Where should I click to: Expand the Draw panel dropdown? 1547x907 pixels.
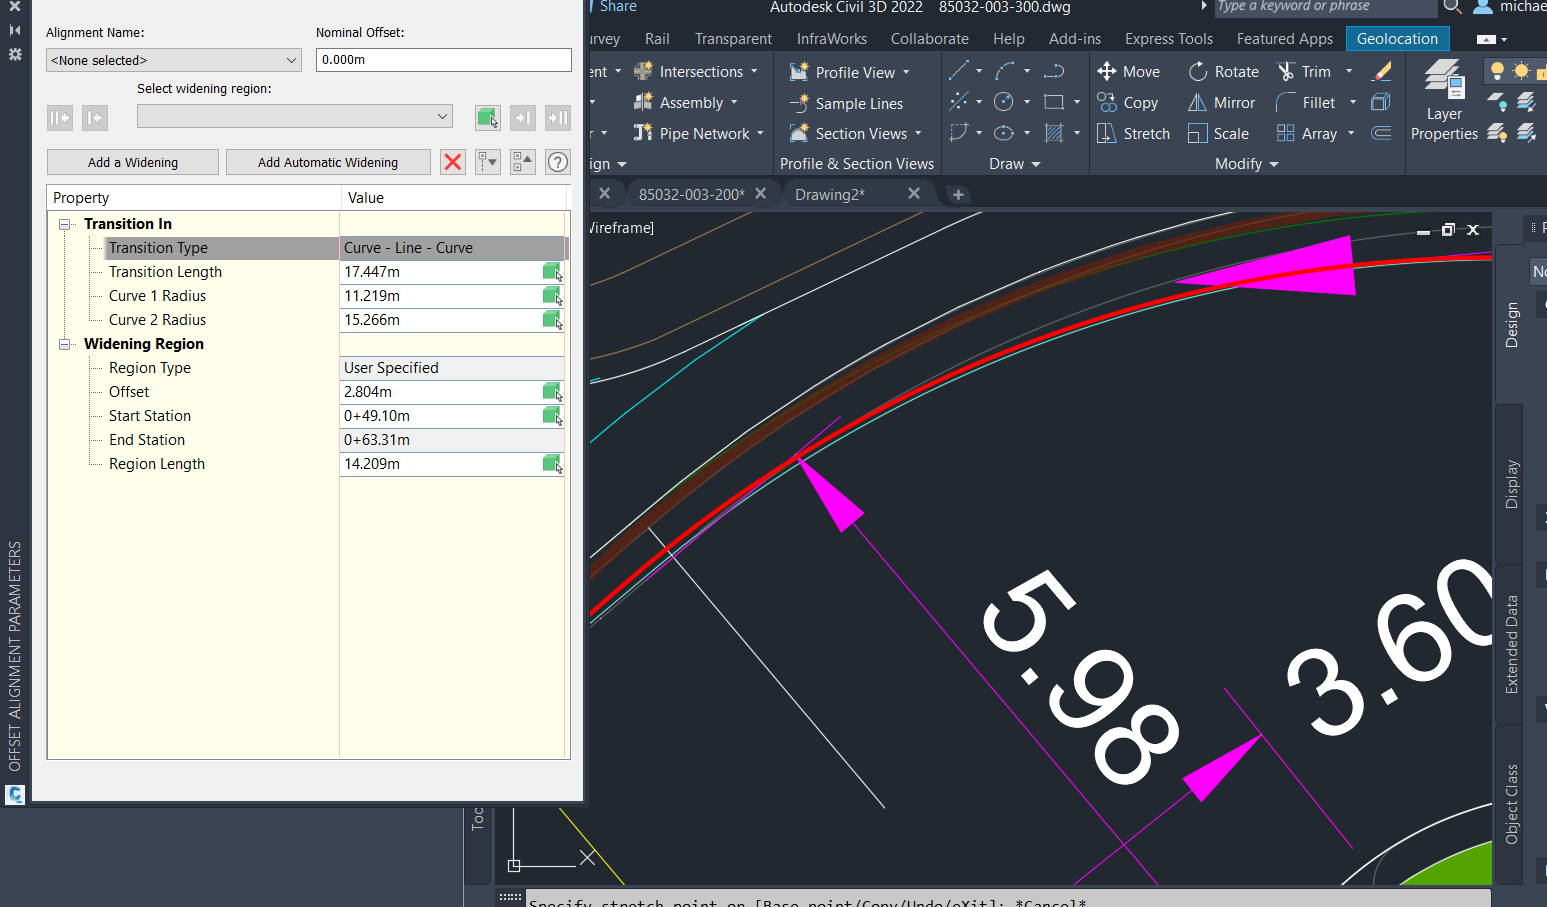[1035, 163]
